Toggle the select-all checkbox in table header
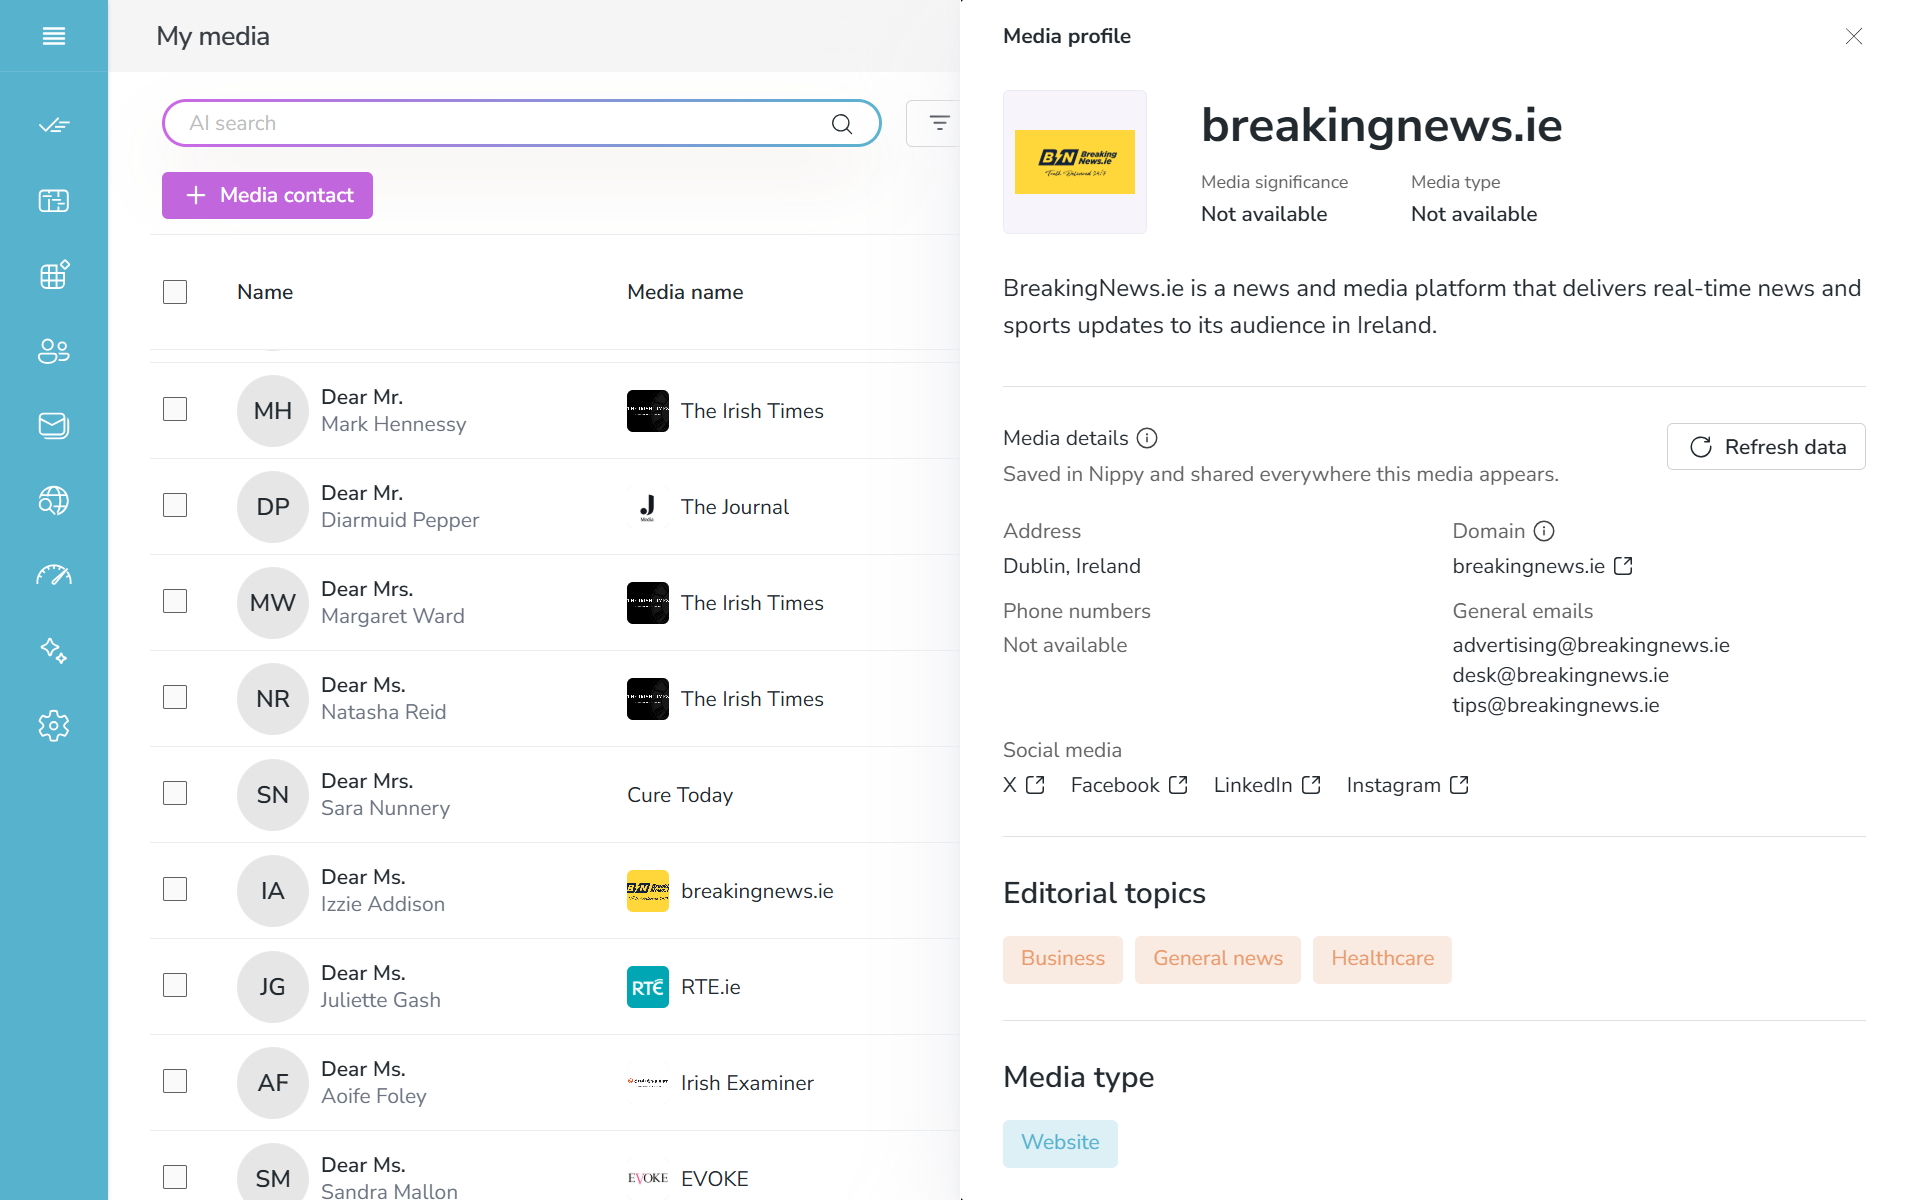This screenshot has width=1910, height=1200. (175, 292)
